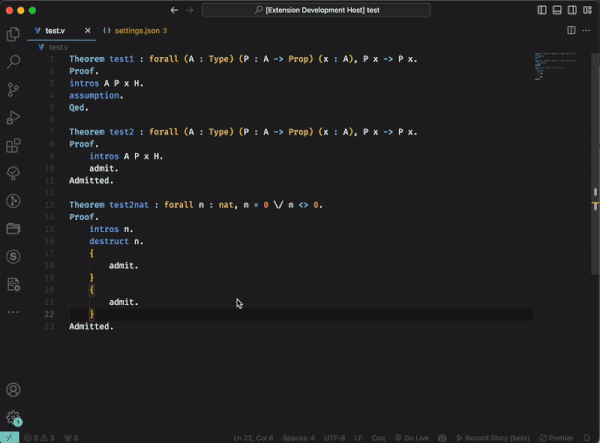Open the Search view in the activity bar
The width and height of the screenshot is (600, 443).
[13, 62]
